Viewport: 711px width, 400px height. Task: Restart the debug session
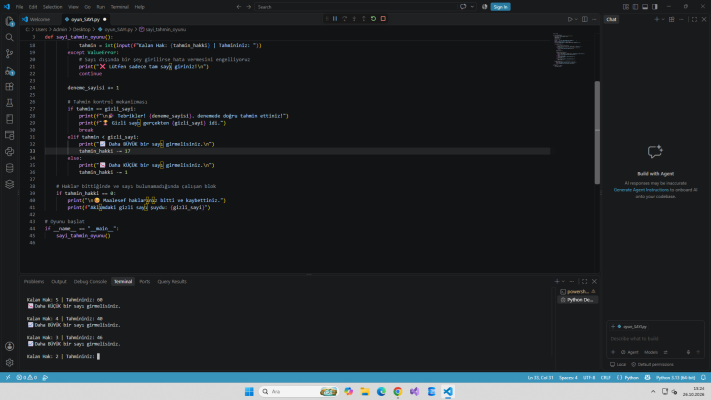coord(373,19)
